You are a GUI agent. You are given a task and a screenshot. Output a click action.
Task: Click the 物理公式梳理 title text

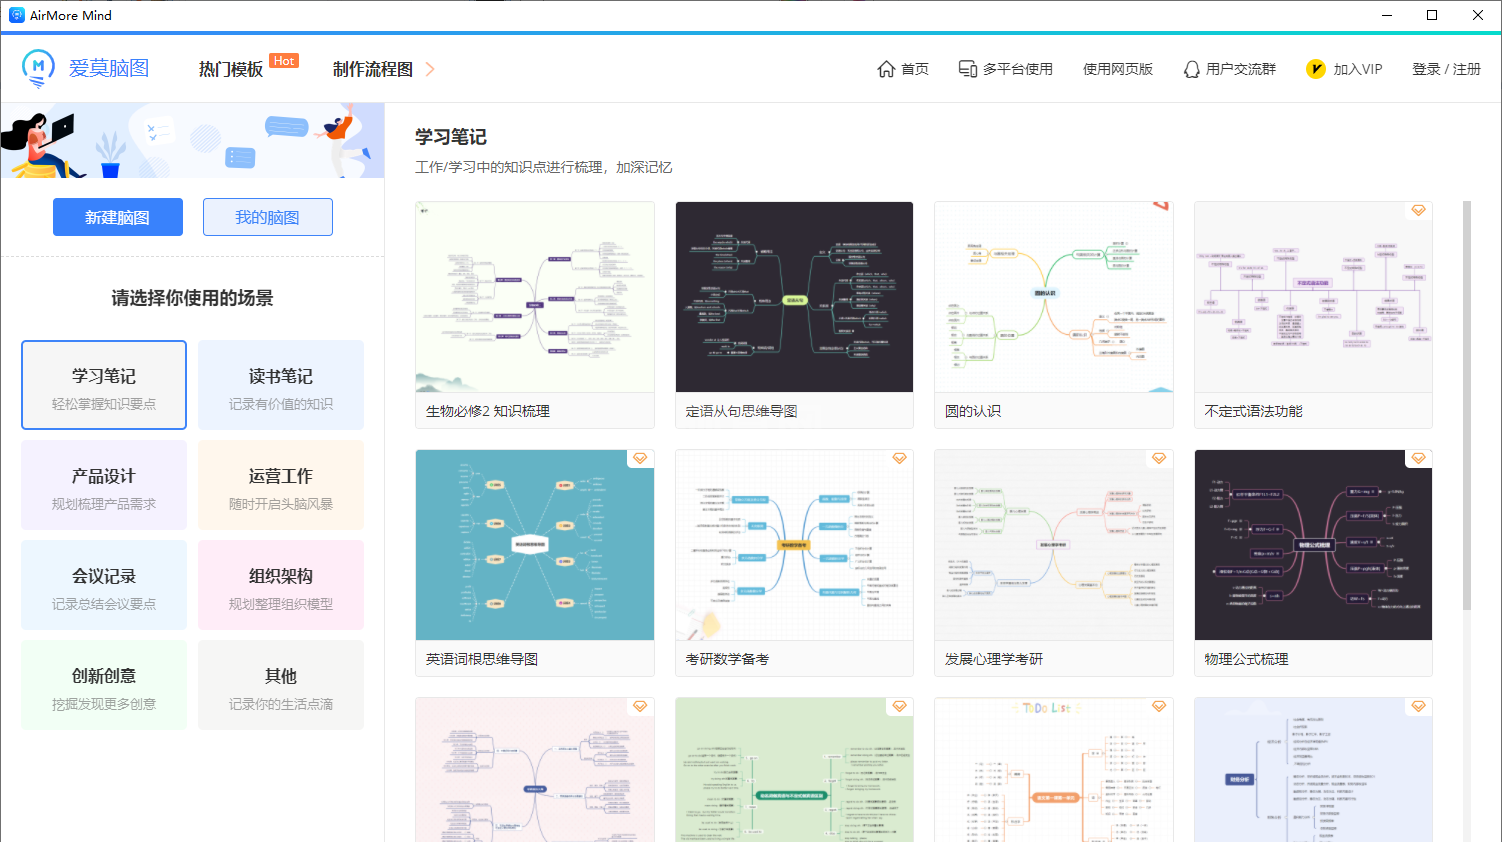[1246, 659]
